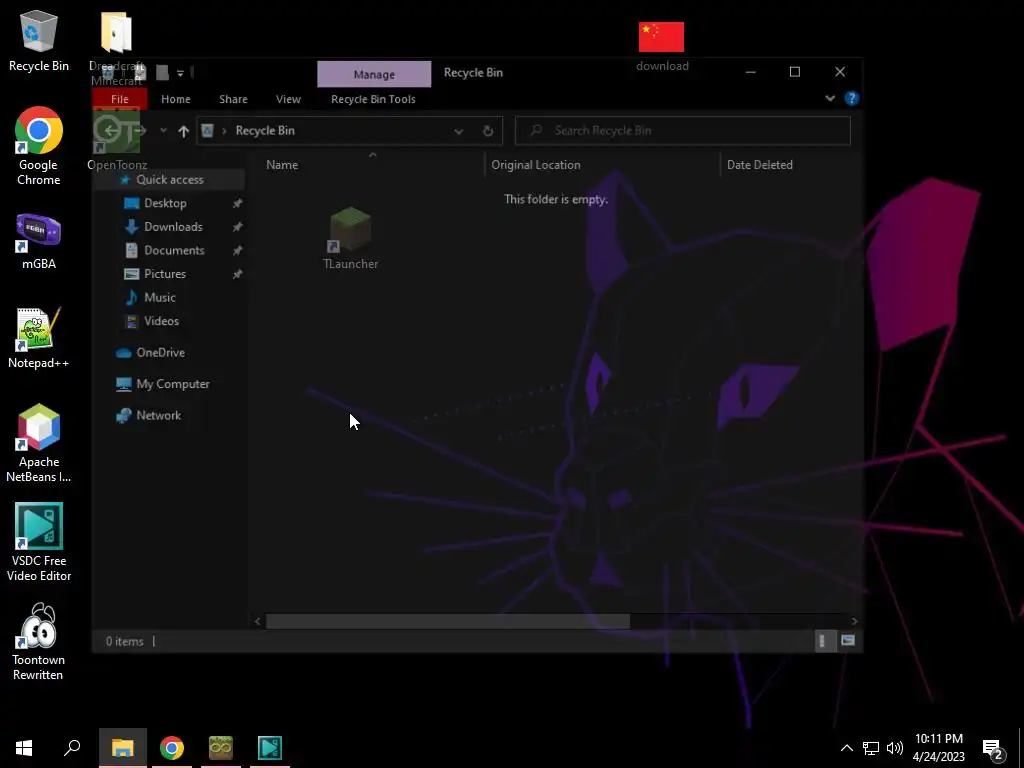Open the recent locations dropdown arrow
1024x768 pixels.
point(163,131)
